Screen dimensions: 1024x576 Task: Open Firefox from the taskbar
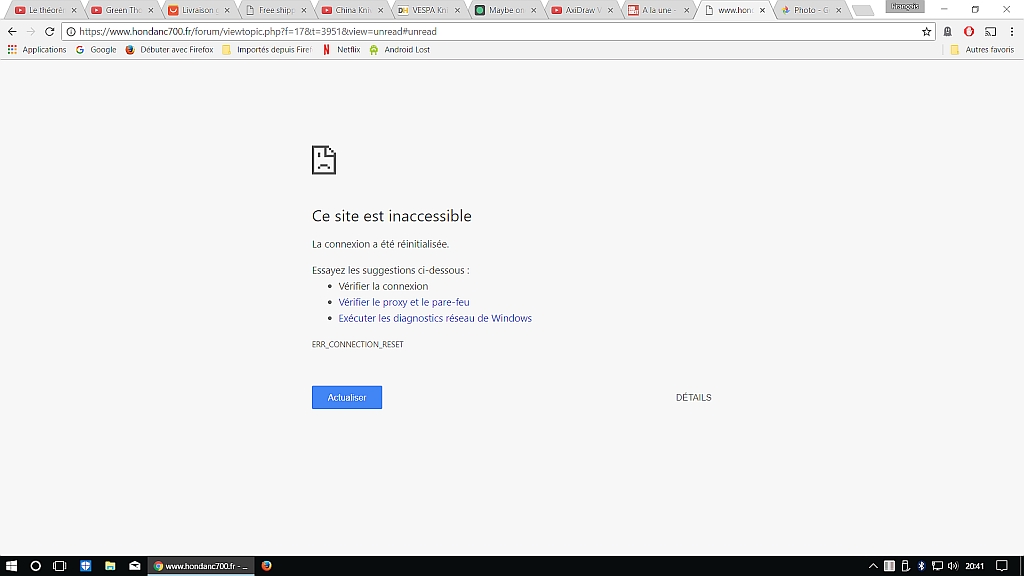click(266, 566)
